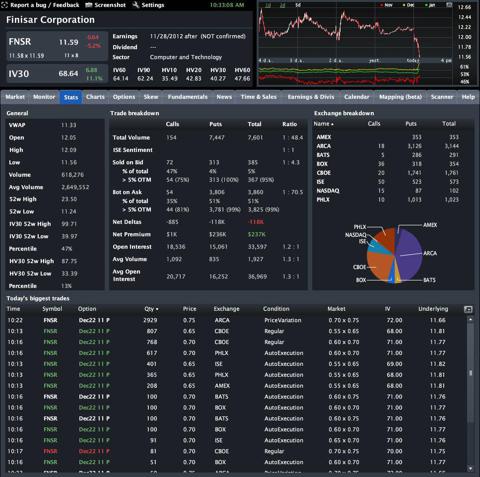
Task: Toggle the Dec series in chart legend
Action: [x=408, y=5]
